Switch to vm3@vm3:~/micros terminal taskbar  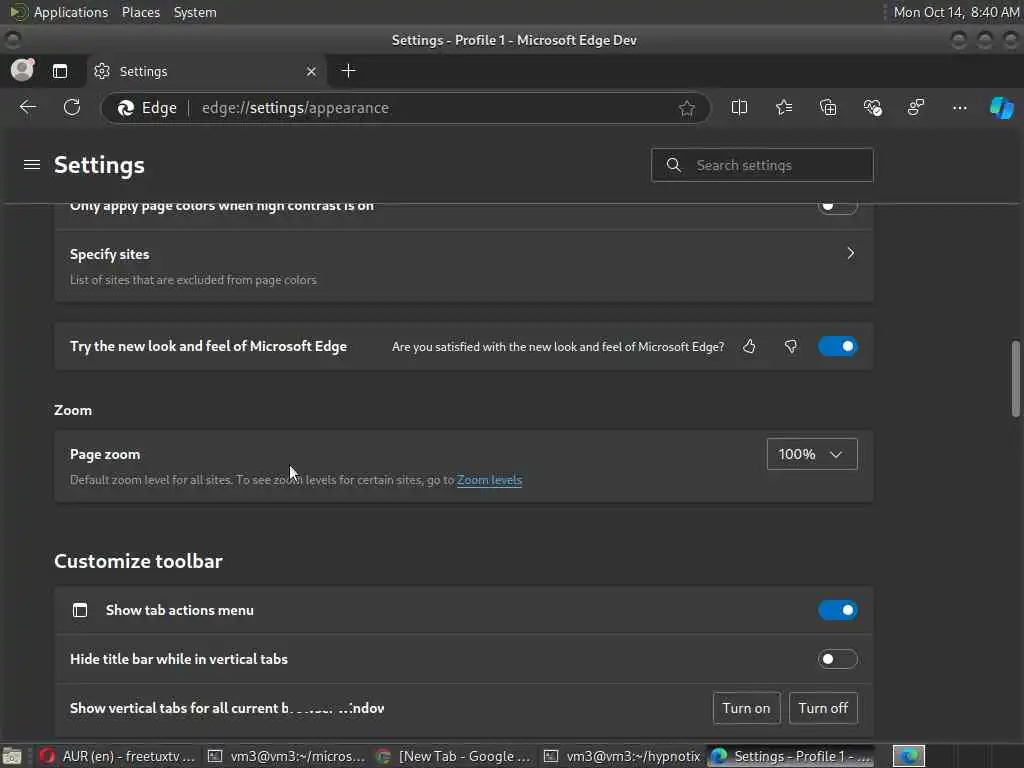tap(286, 756)
